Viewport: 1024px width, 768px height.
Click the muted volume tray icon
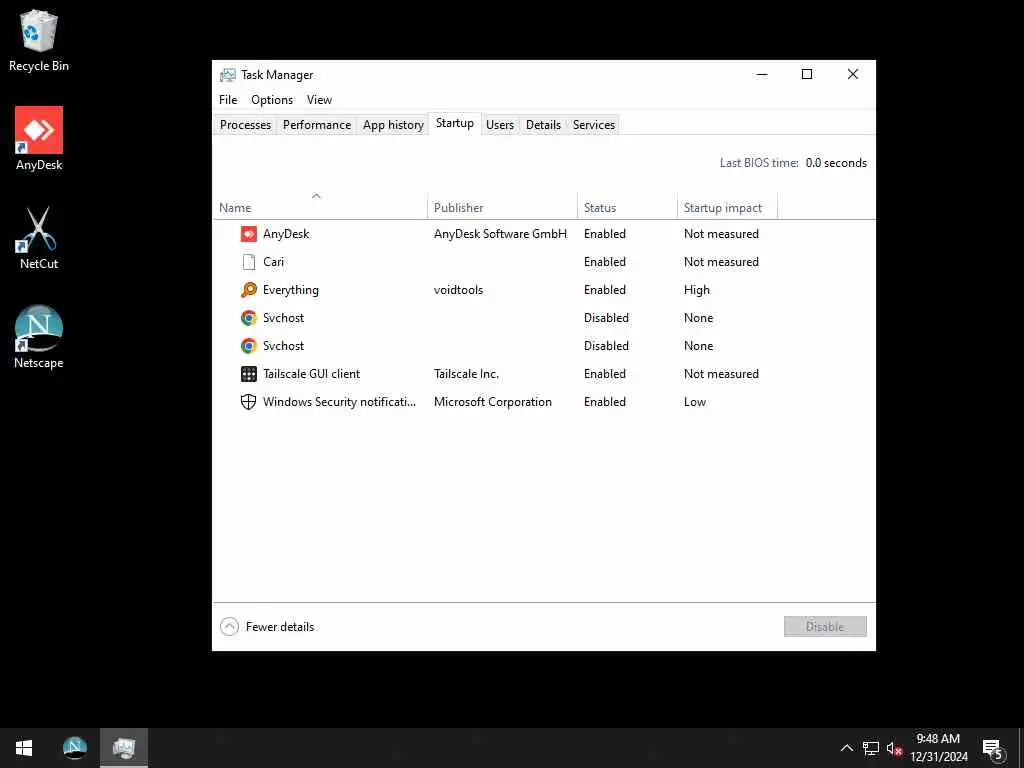894,748
